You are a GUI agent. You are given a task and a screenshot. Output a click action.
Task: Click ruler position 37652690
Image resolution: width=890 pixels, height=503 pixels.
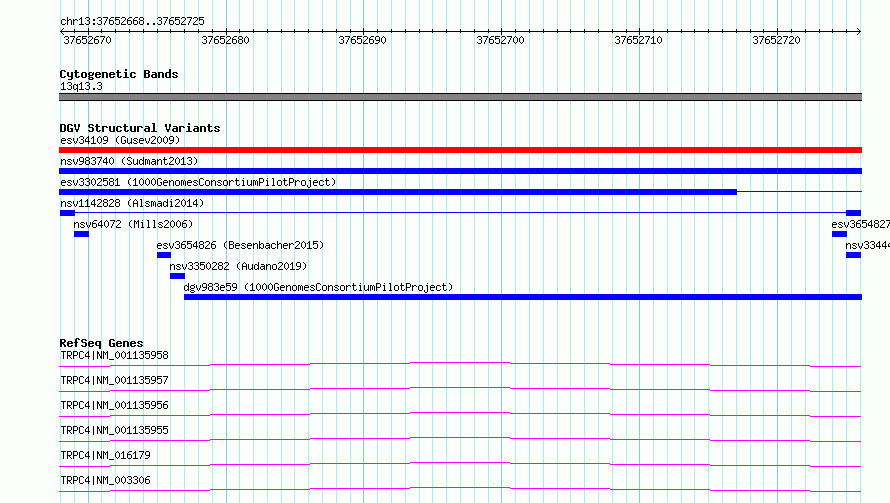362,40
